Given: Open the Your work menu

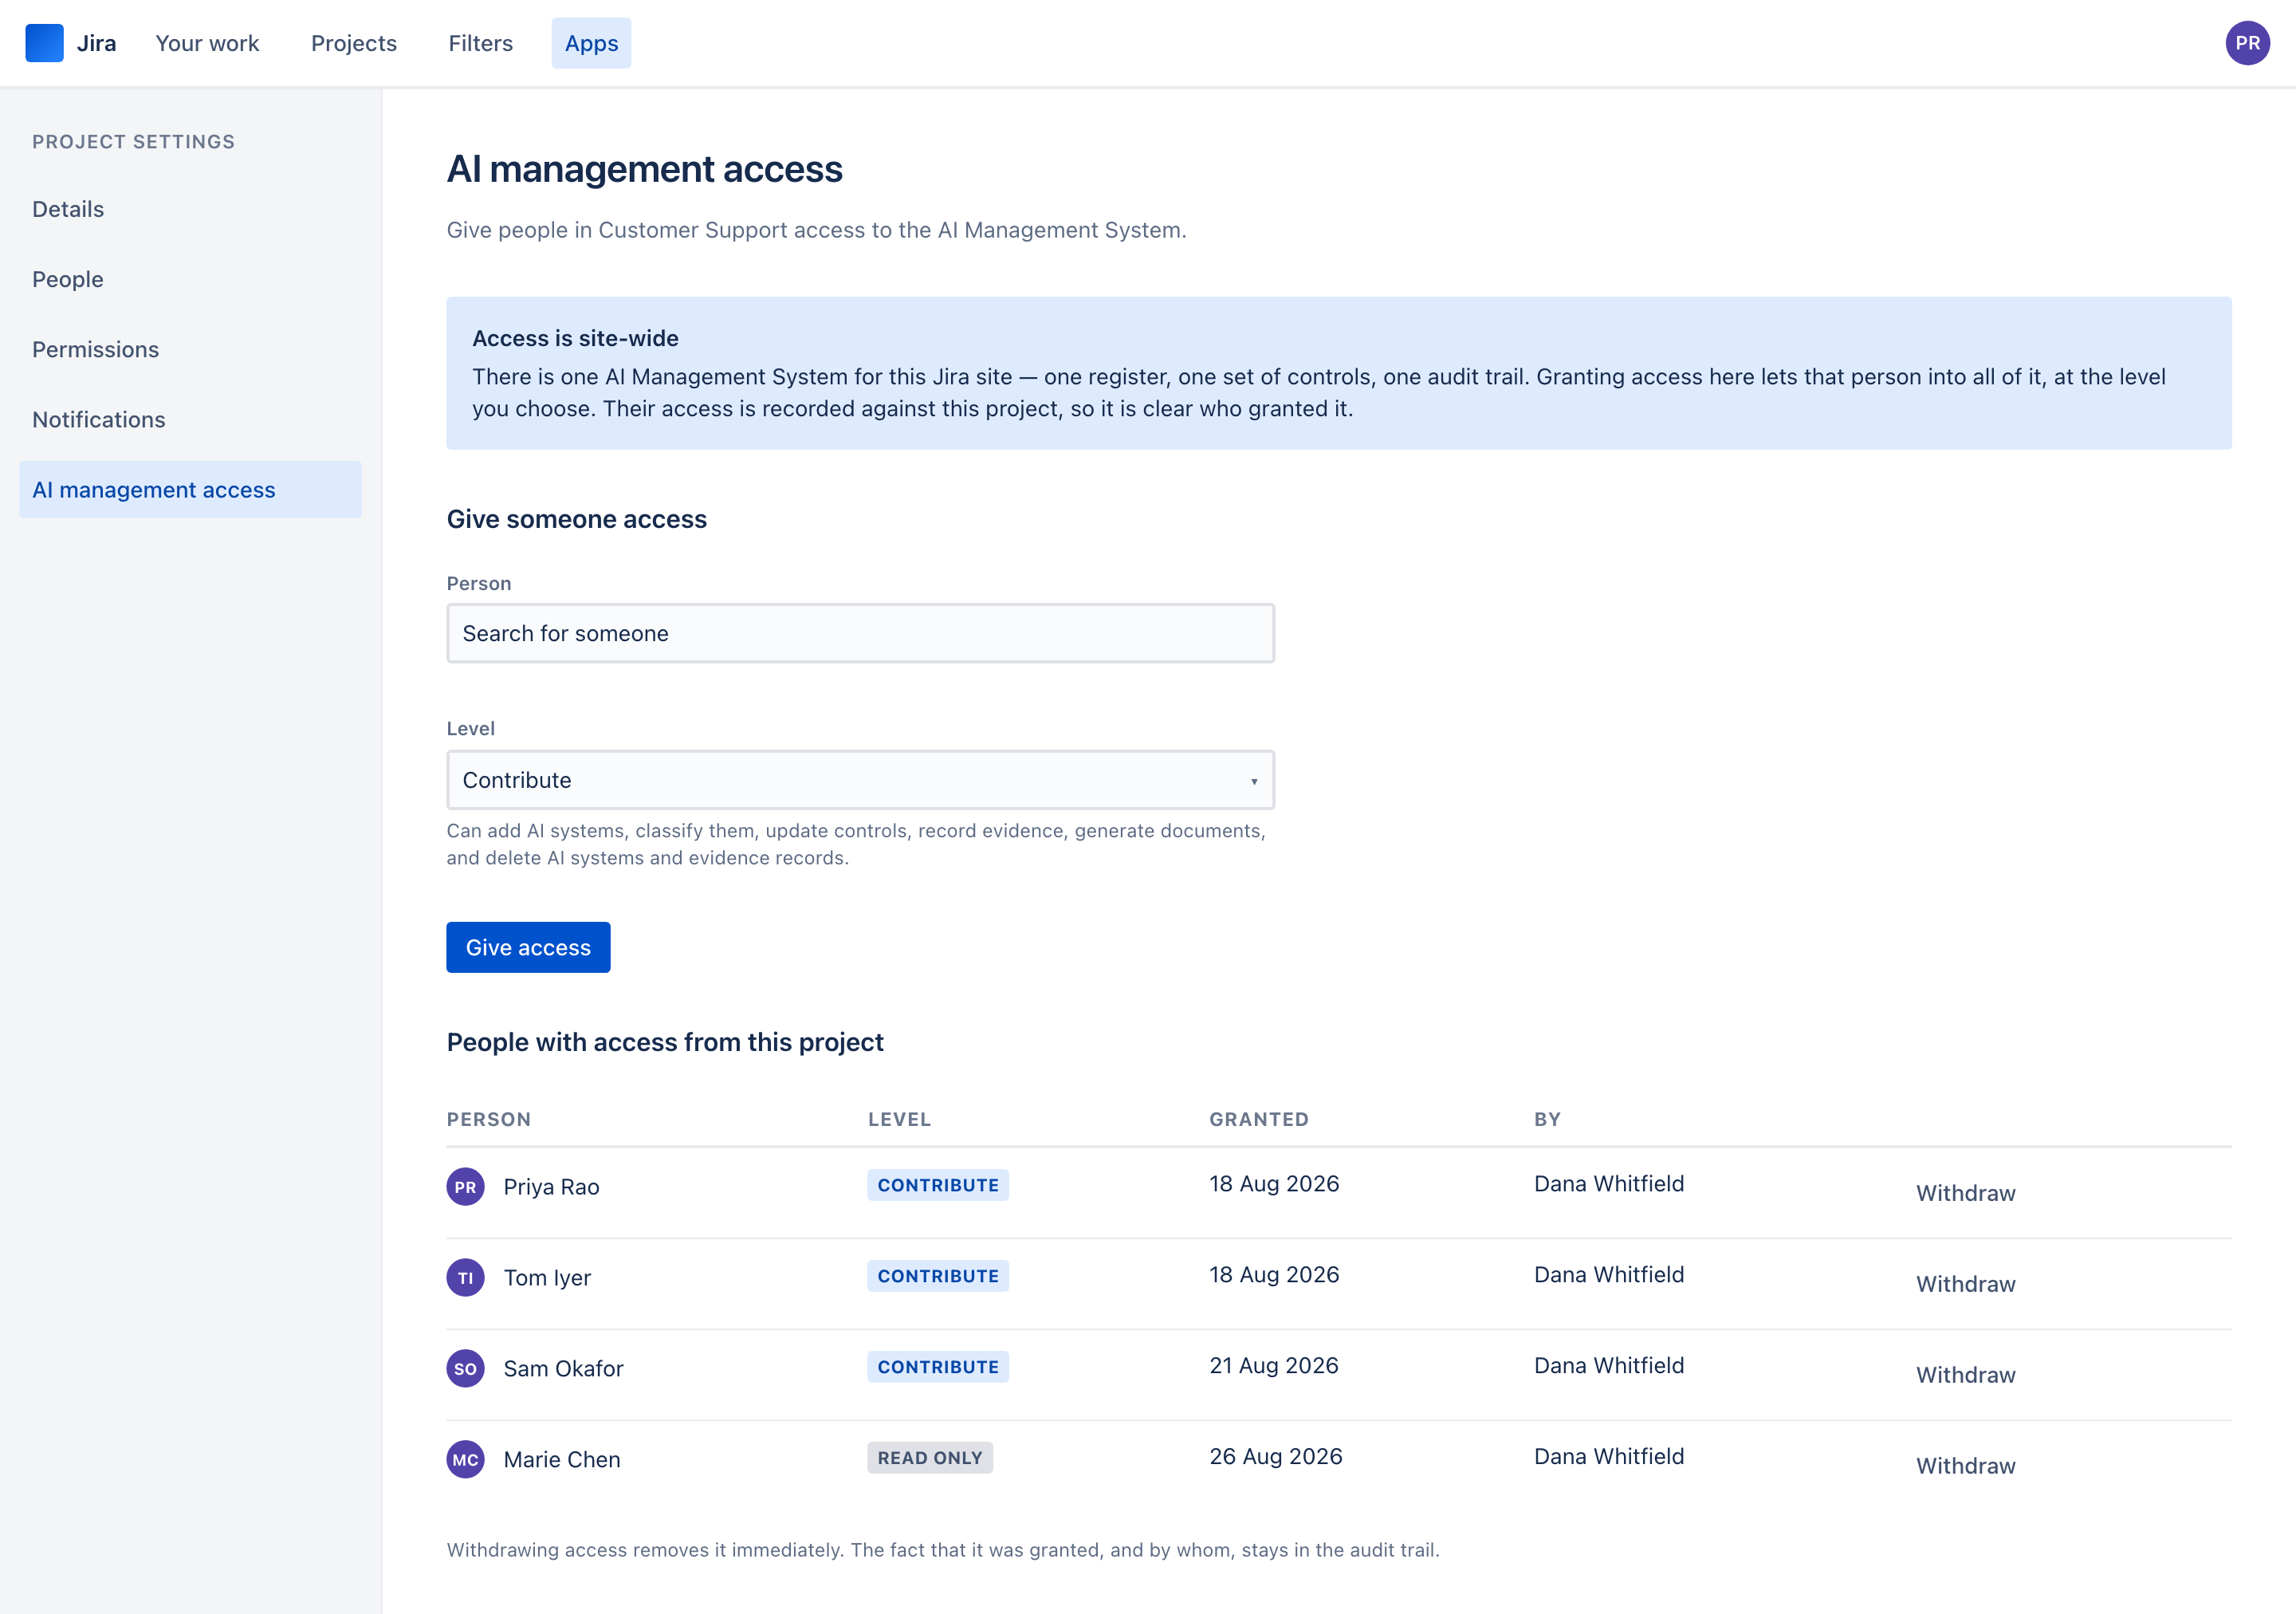Looking at the screenshot, I should pyautogui.click(x=207, y=43).
